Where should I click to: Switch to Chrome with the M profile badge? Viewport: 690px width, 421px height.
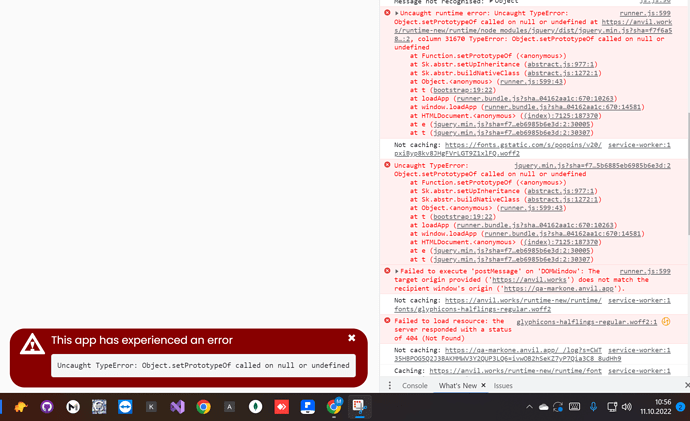pyautogui.click(x=334, y=406)
